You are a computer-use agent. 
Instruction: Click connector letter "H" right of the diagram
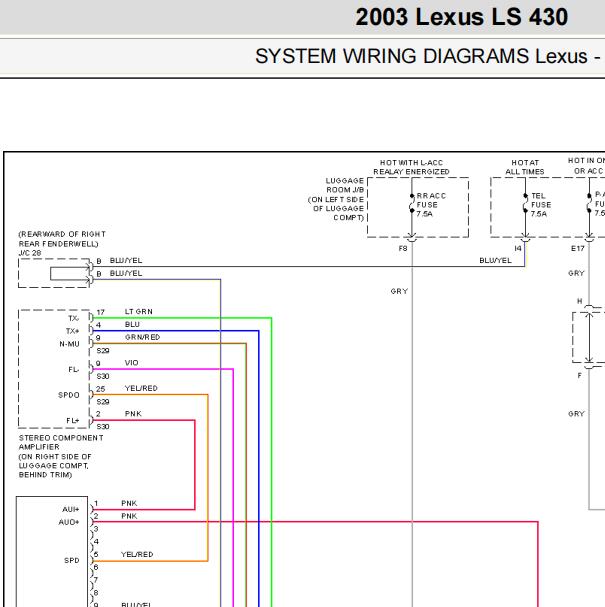tap(579, 301)
